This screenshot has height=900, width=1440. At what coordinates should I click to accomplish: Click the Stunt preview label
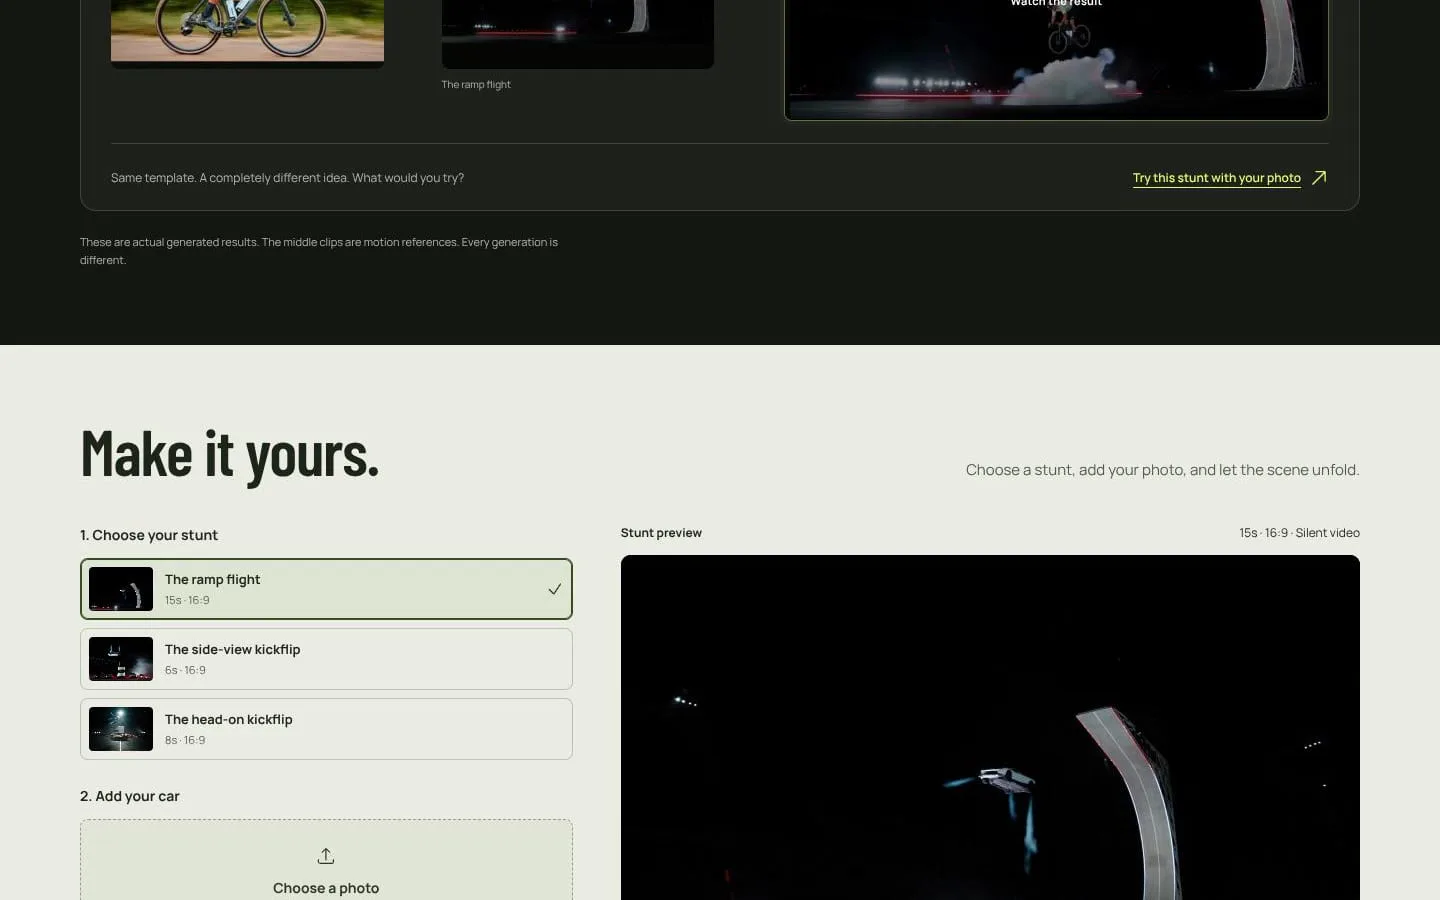point(661,533)
